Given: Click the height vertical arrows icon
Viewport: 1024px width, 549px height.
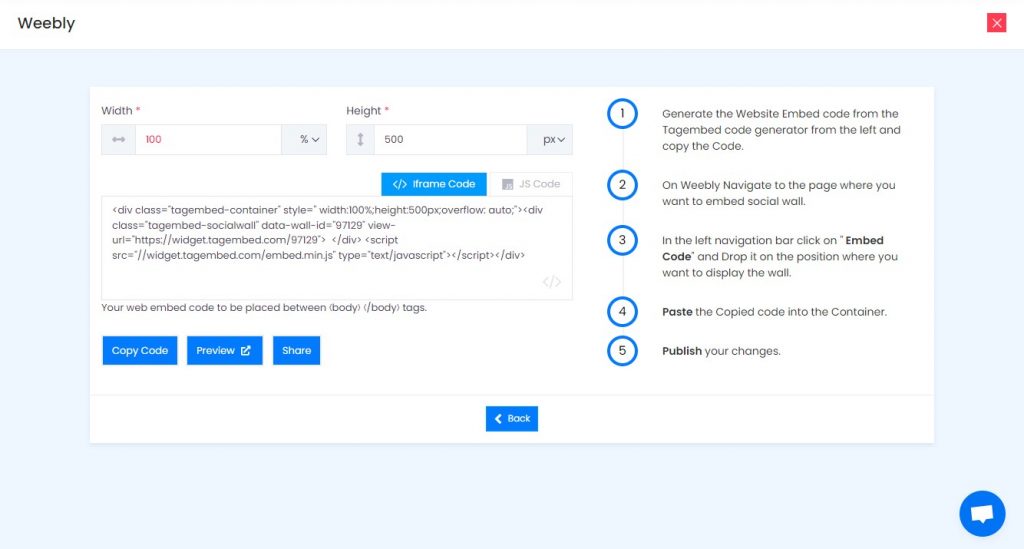Looking at the screenshot, I should click(360, 140).
